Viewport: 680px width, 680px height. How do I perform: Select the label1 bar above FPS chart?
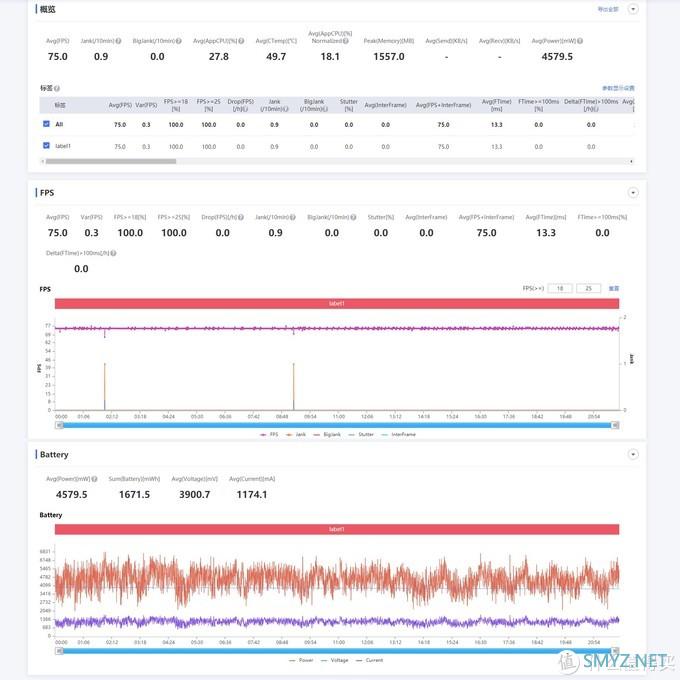pos(337,304)
